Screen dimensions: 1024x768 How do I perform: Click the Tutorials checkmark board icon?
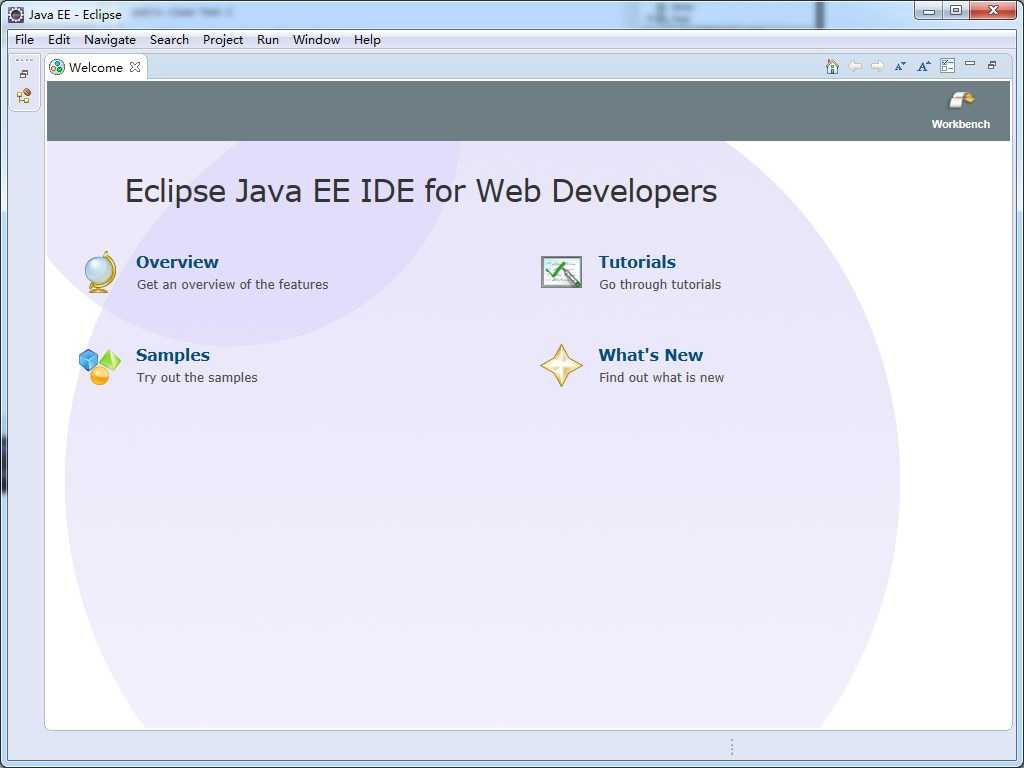tap(561, 272)
